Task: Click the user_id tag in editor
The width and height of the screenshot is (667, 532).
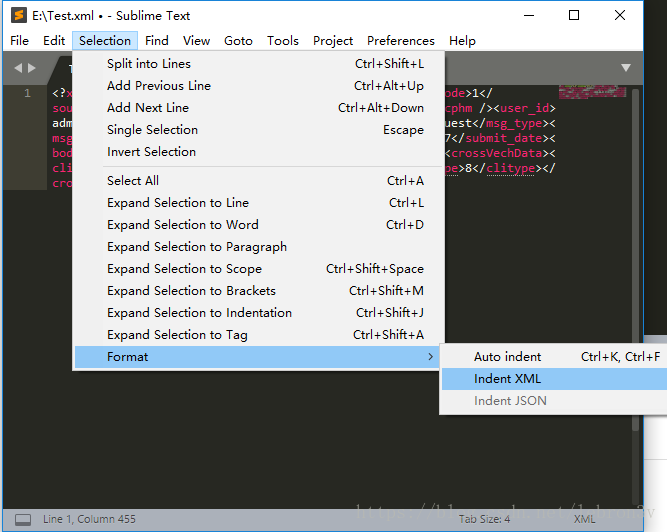Action: click(x=524, y=108)
